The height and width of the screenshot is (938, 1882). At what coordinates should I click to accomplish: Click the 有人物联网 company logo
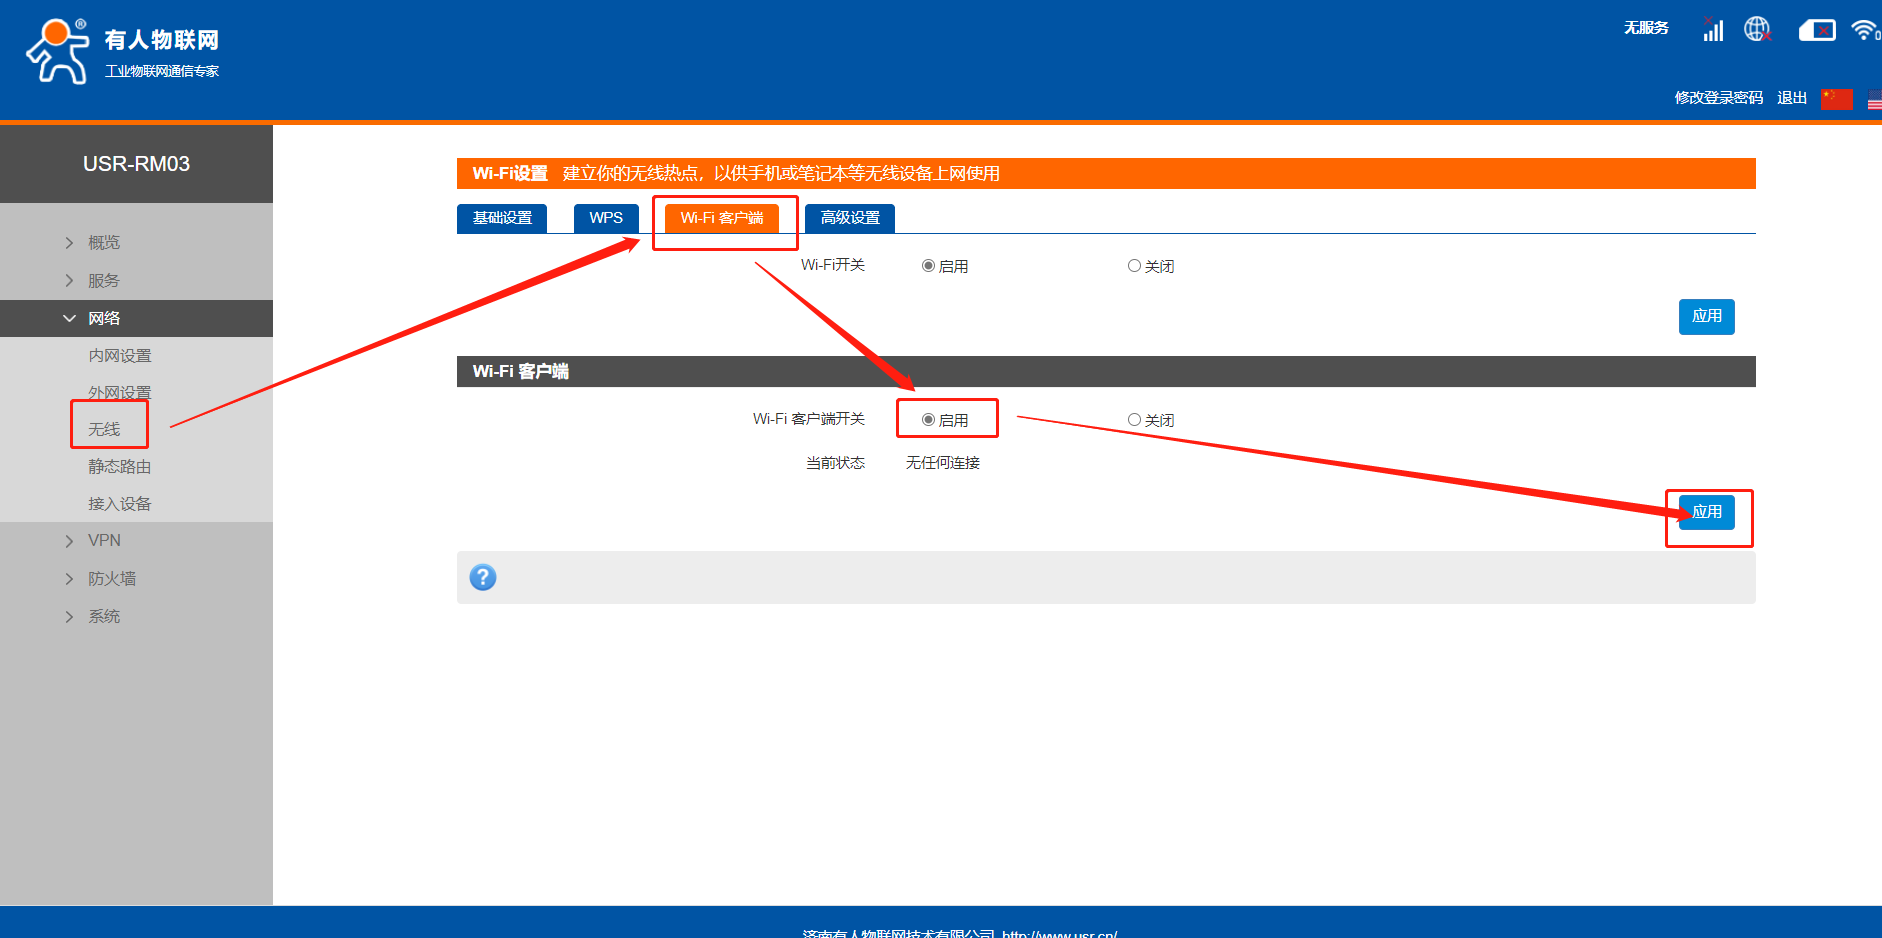point(122,51)
